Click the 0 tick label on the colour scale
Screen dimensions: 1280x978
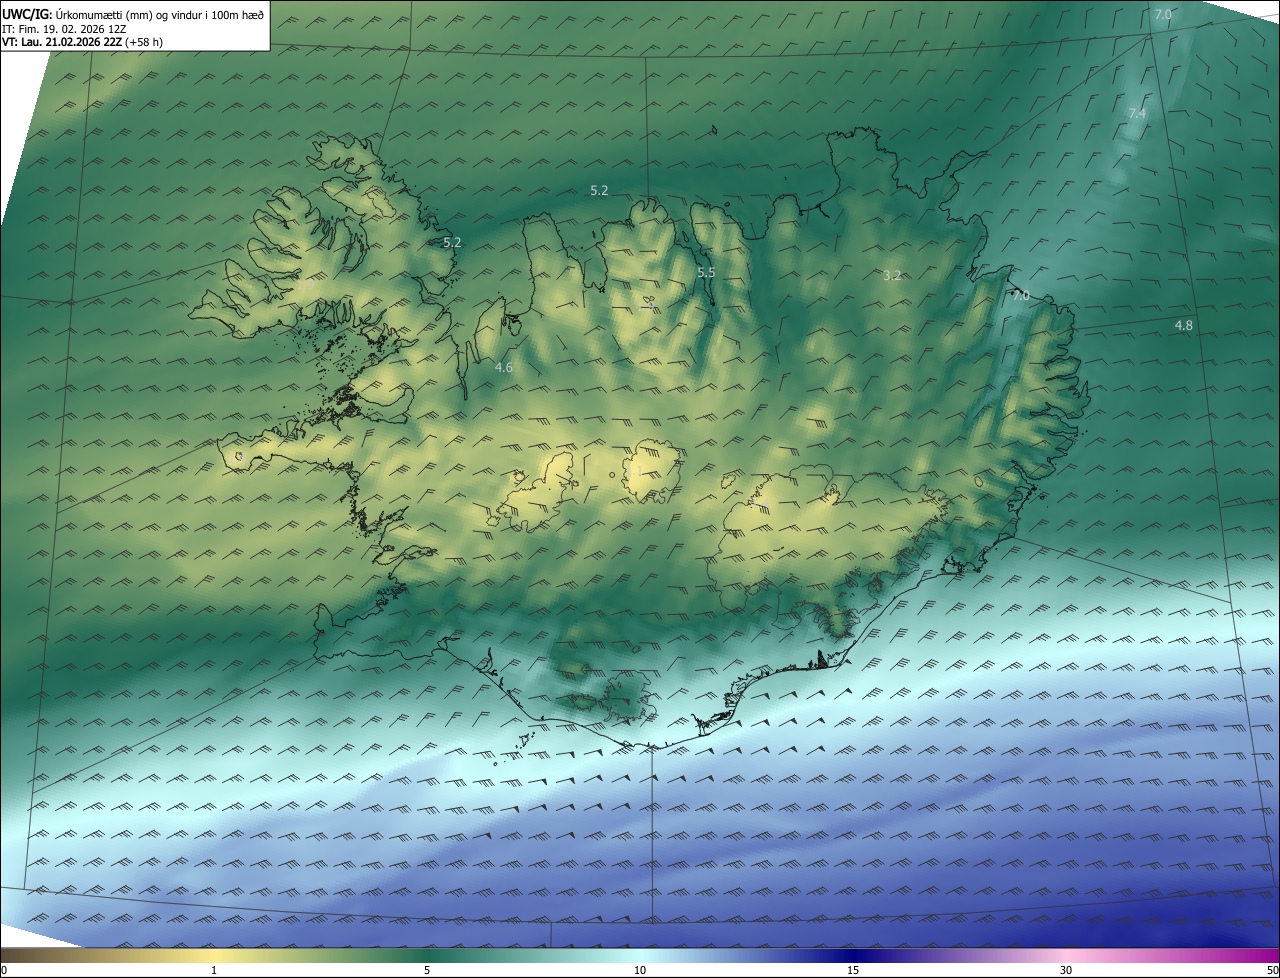[x=4, y=971]
